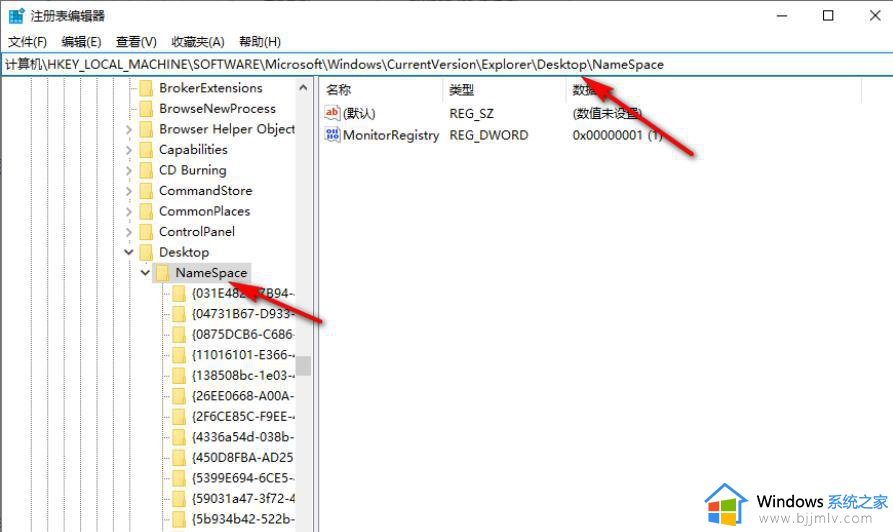Select the {450D8FBA-AD25 subkey
The width and height of the screenshot is (893, 532).
[243, 457]
